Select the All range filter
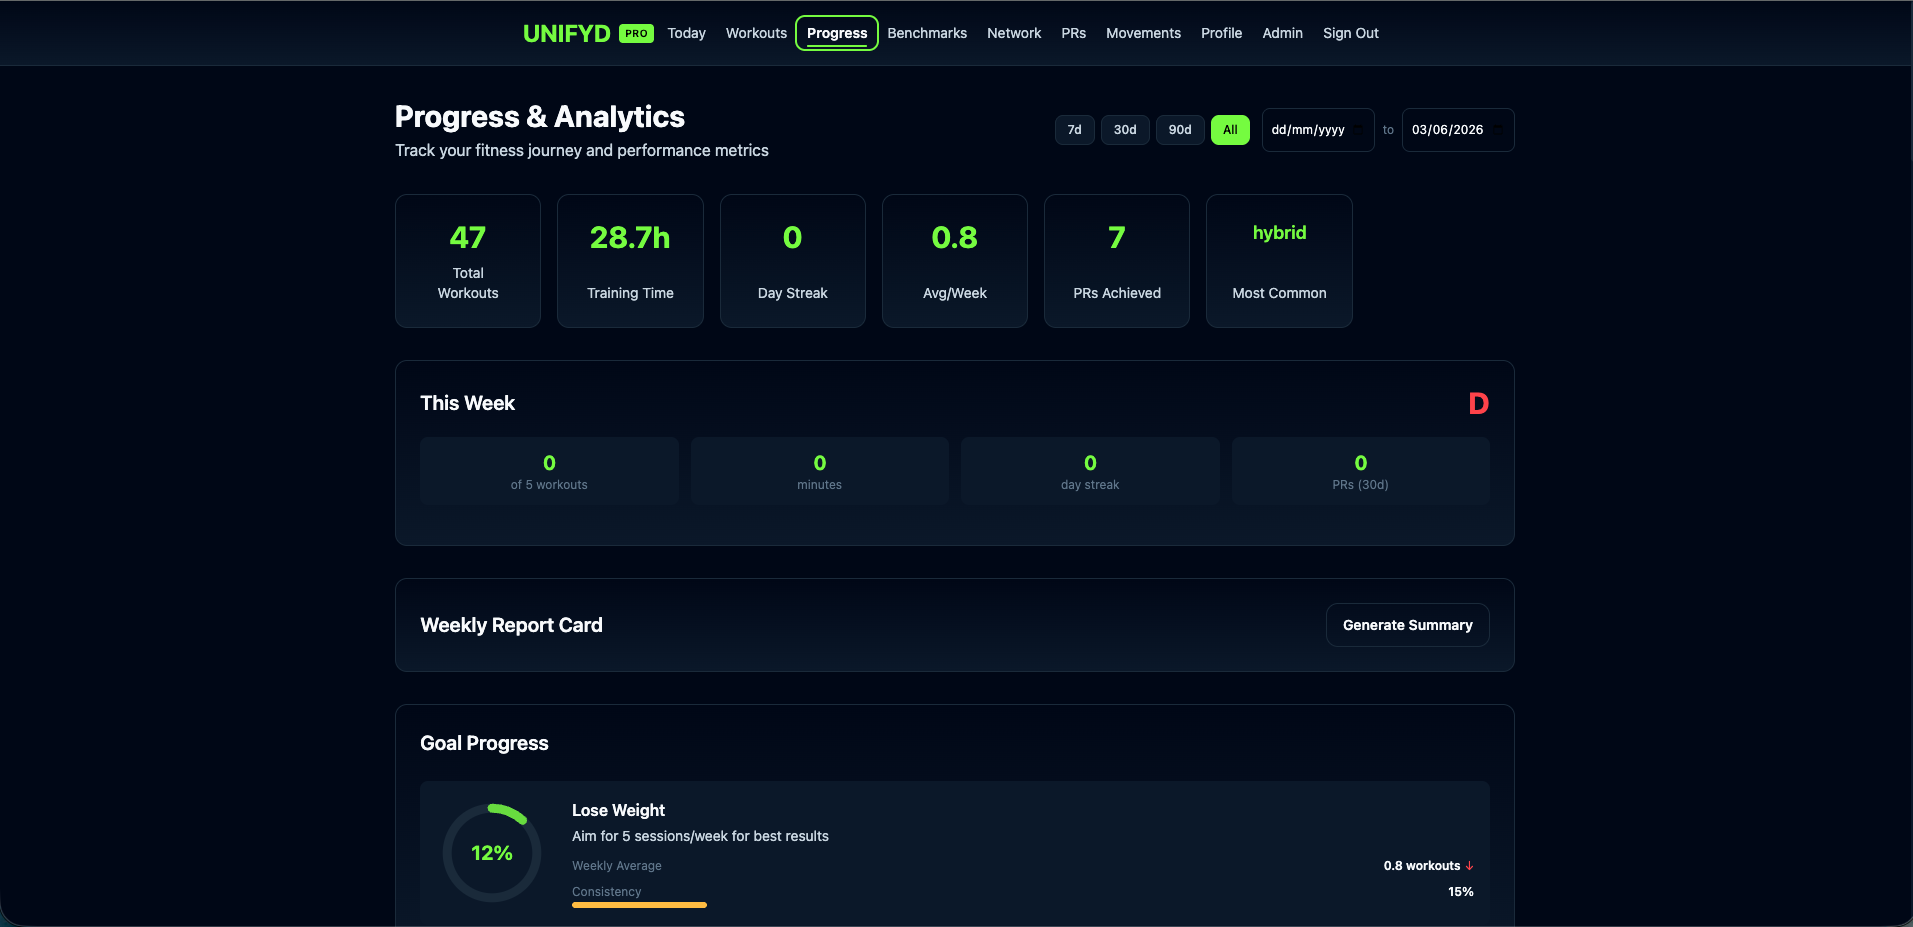Viewport: 1913px width, 927px height. [x=1230, y=130]
